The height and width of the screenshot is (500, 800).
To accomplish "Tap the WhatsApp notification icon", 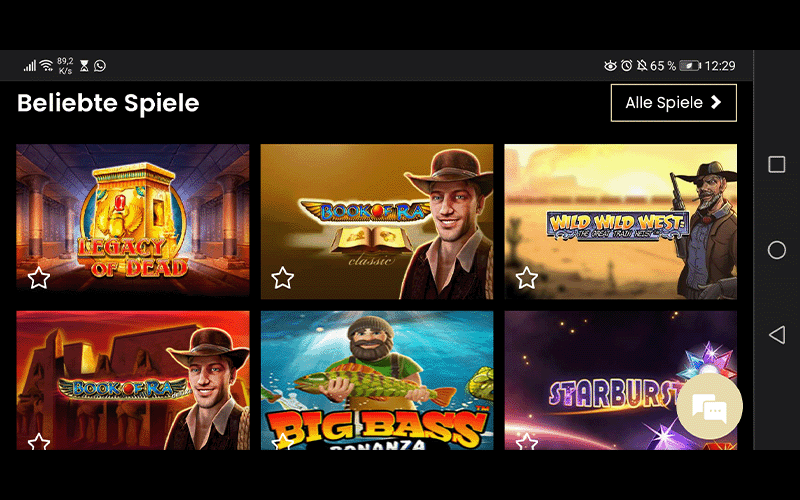I will 100,66.
